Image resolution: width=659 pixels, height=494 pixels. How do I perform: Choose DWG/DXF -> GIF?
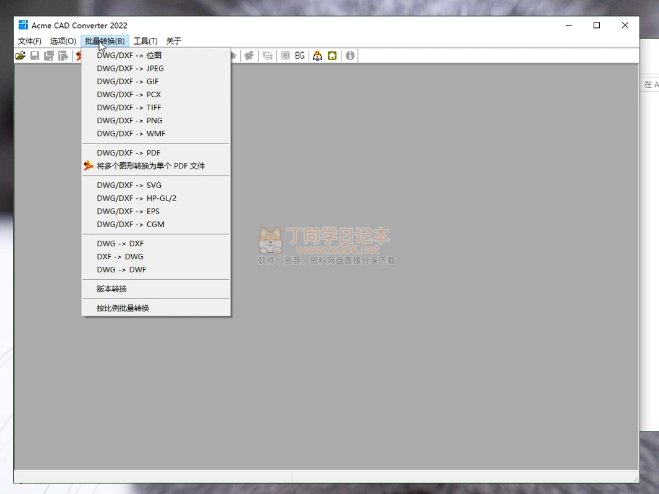click(x=156, y=81)
